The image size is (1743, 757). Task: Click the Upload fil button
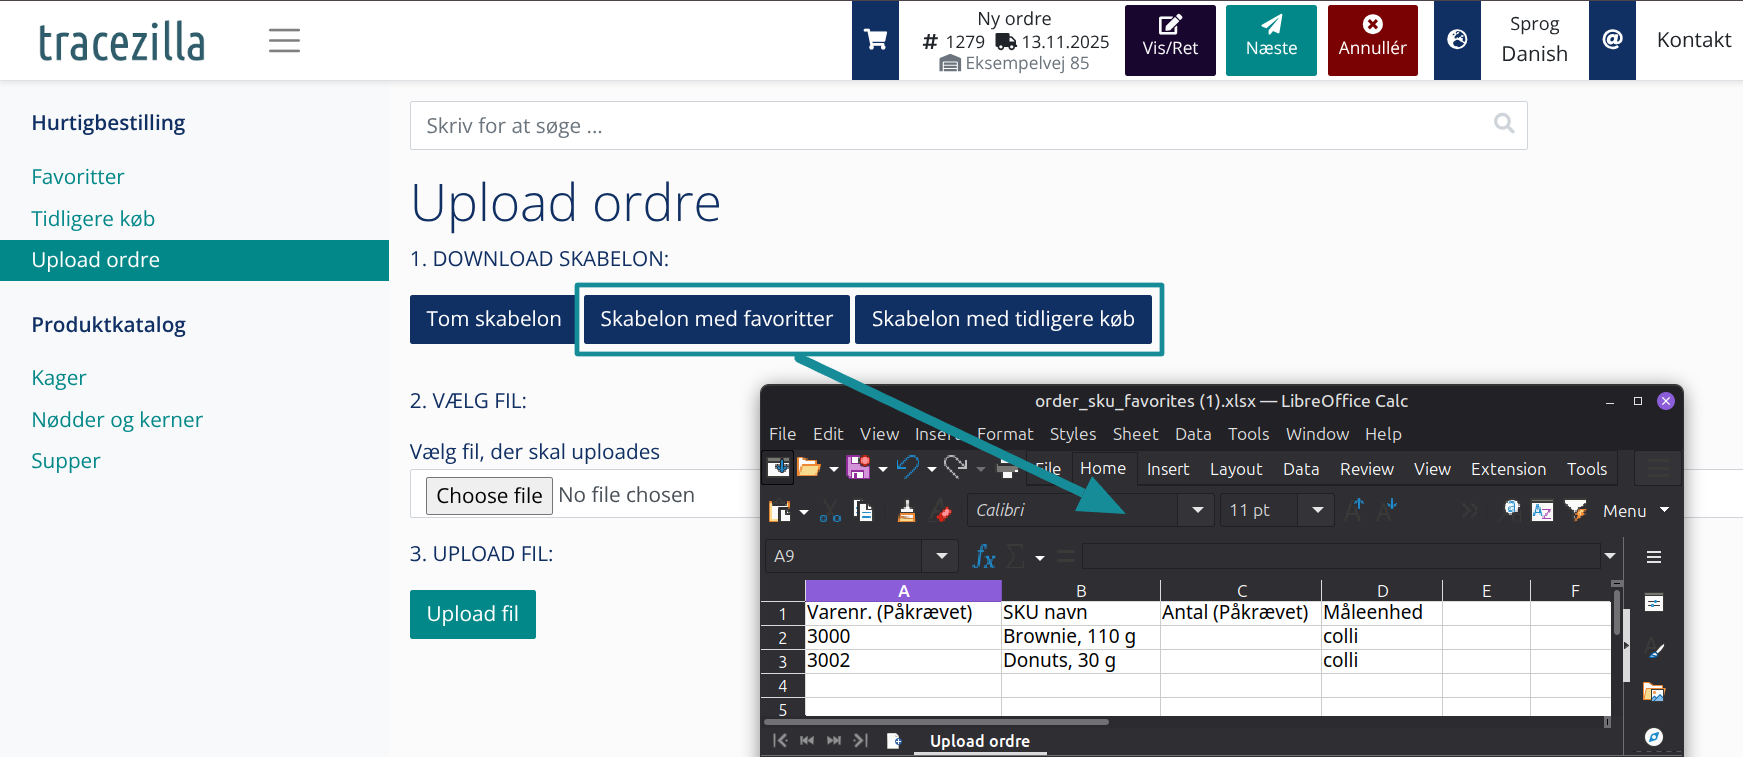click(x=472, y=614)
